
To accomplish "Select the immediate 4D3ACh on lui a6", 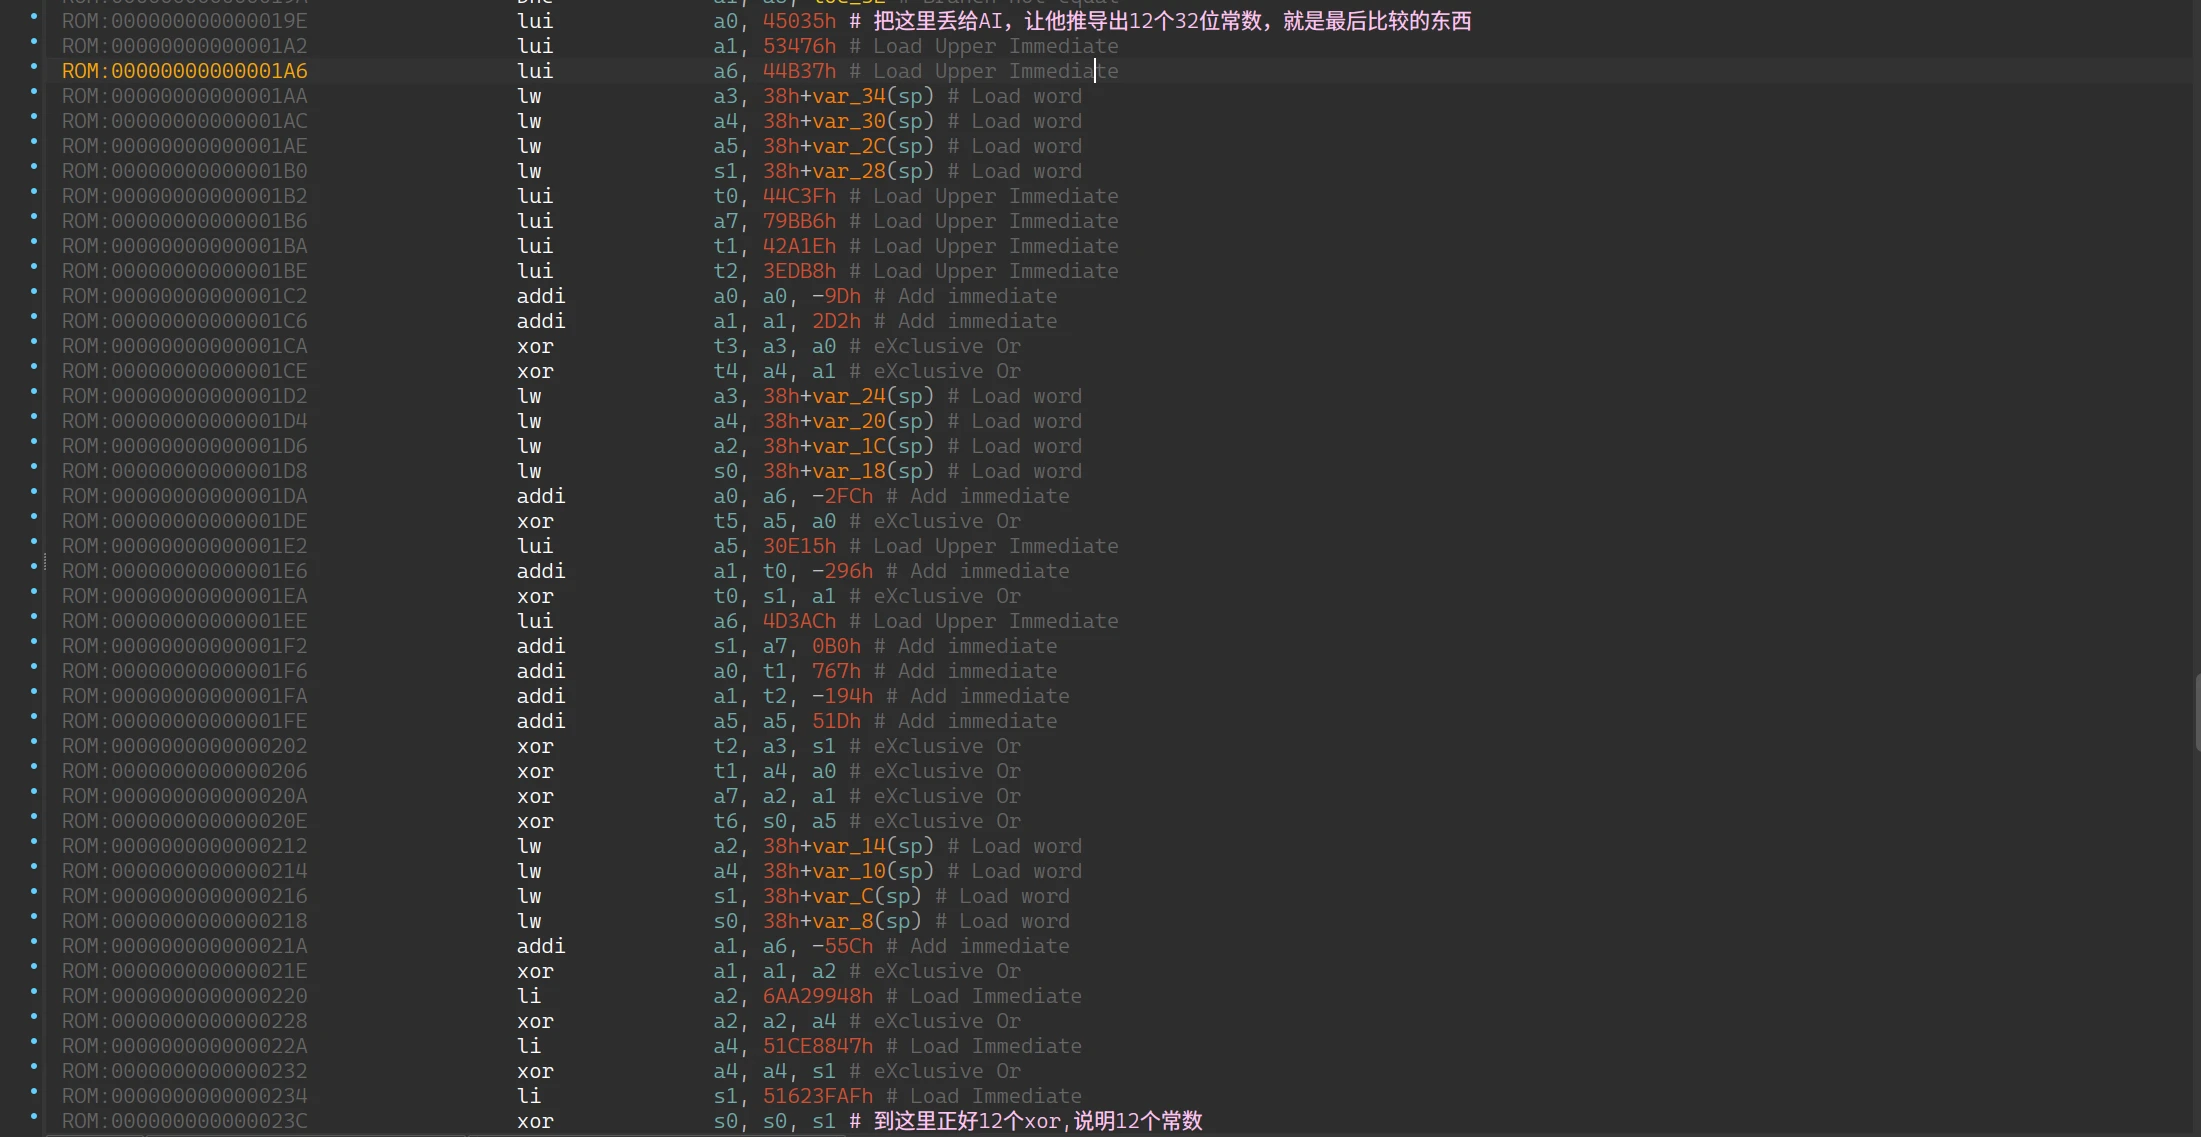I will point(799,621).
